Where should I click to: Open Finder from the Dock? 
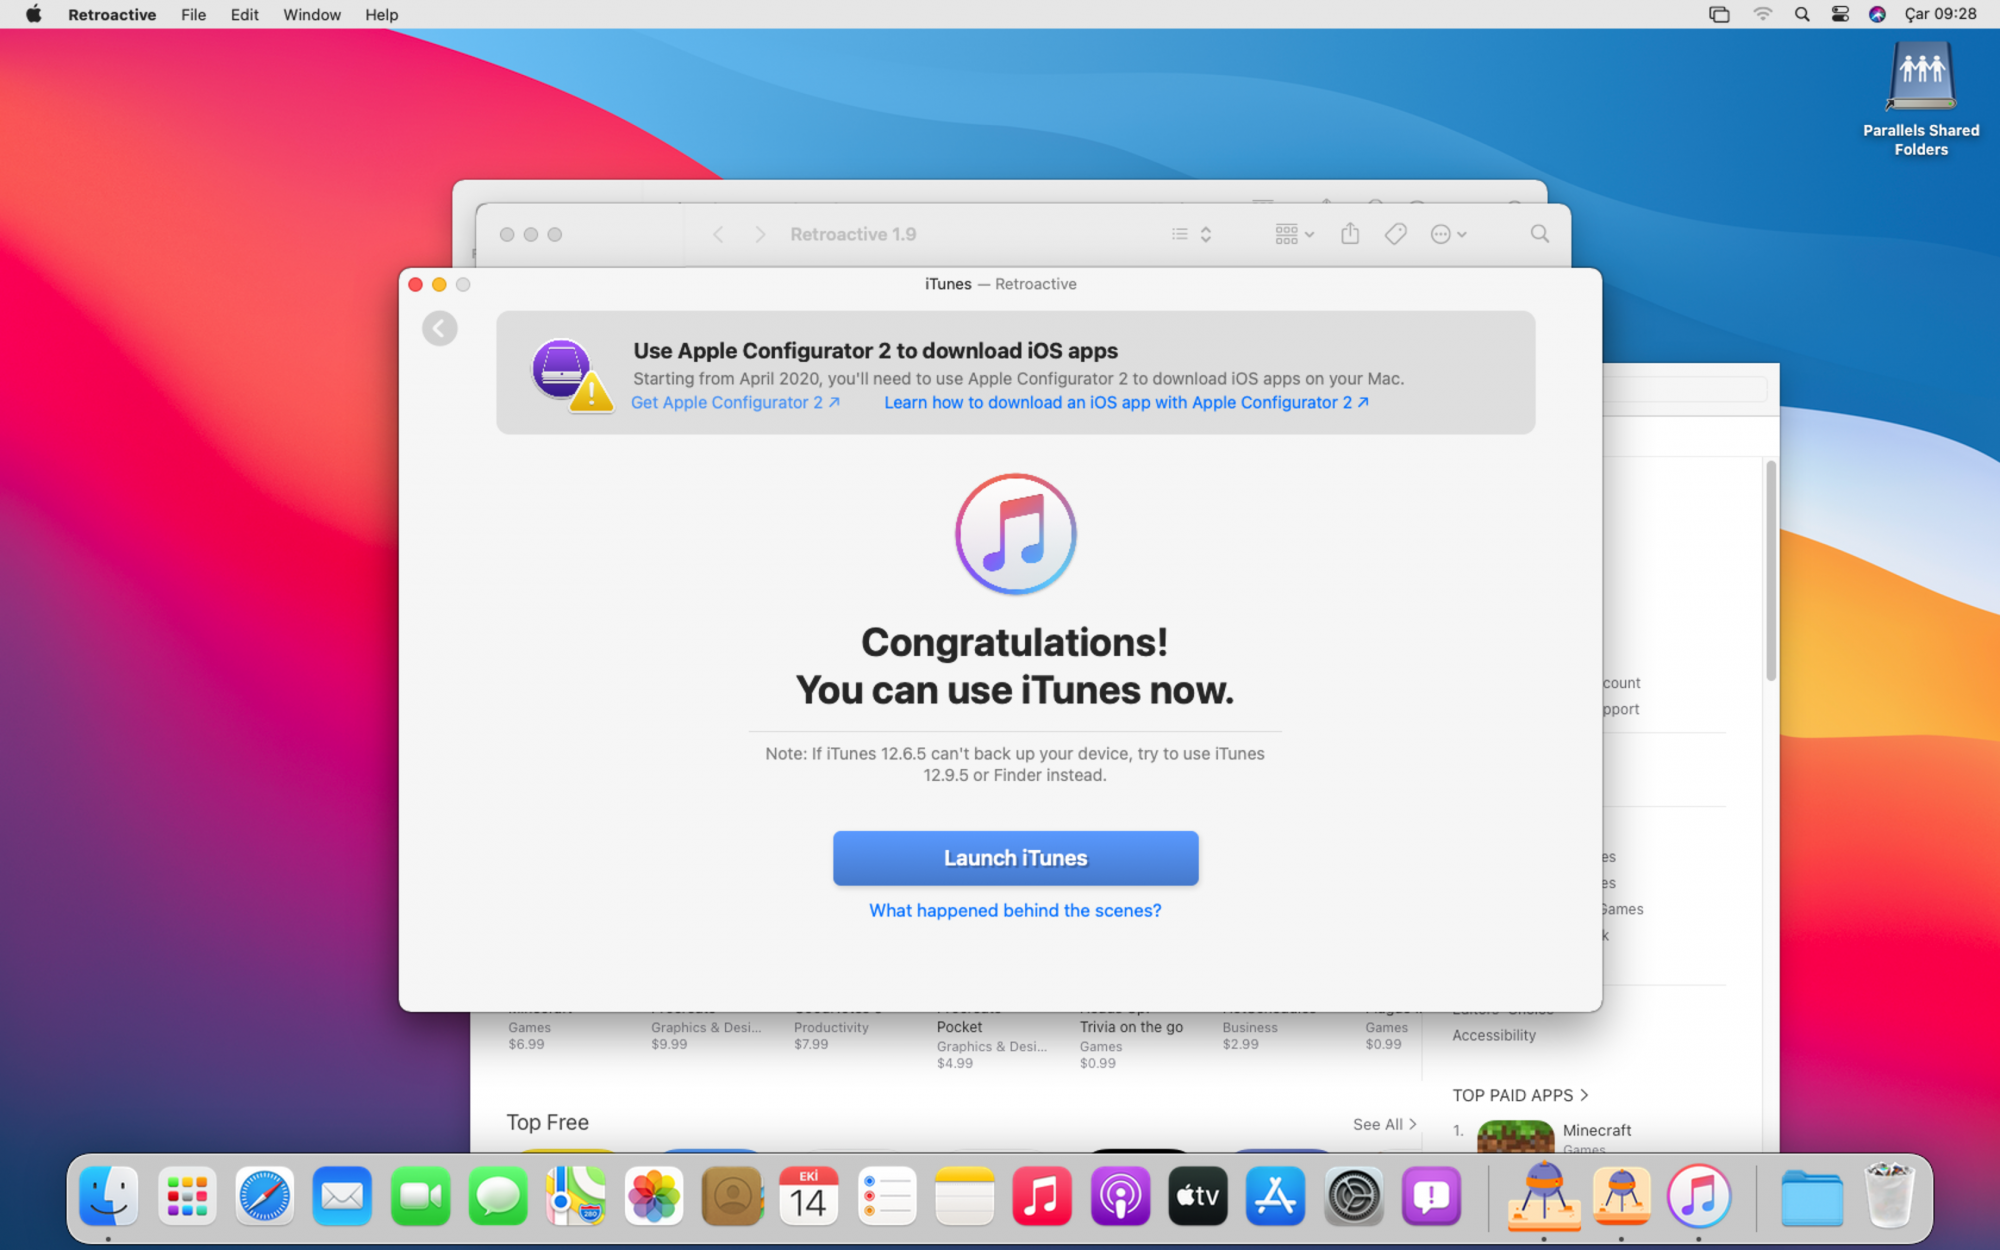click(108, 1196)
